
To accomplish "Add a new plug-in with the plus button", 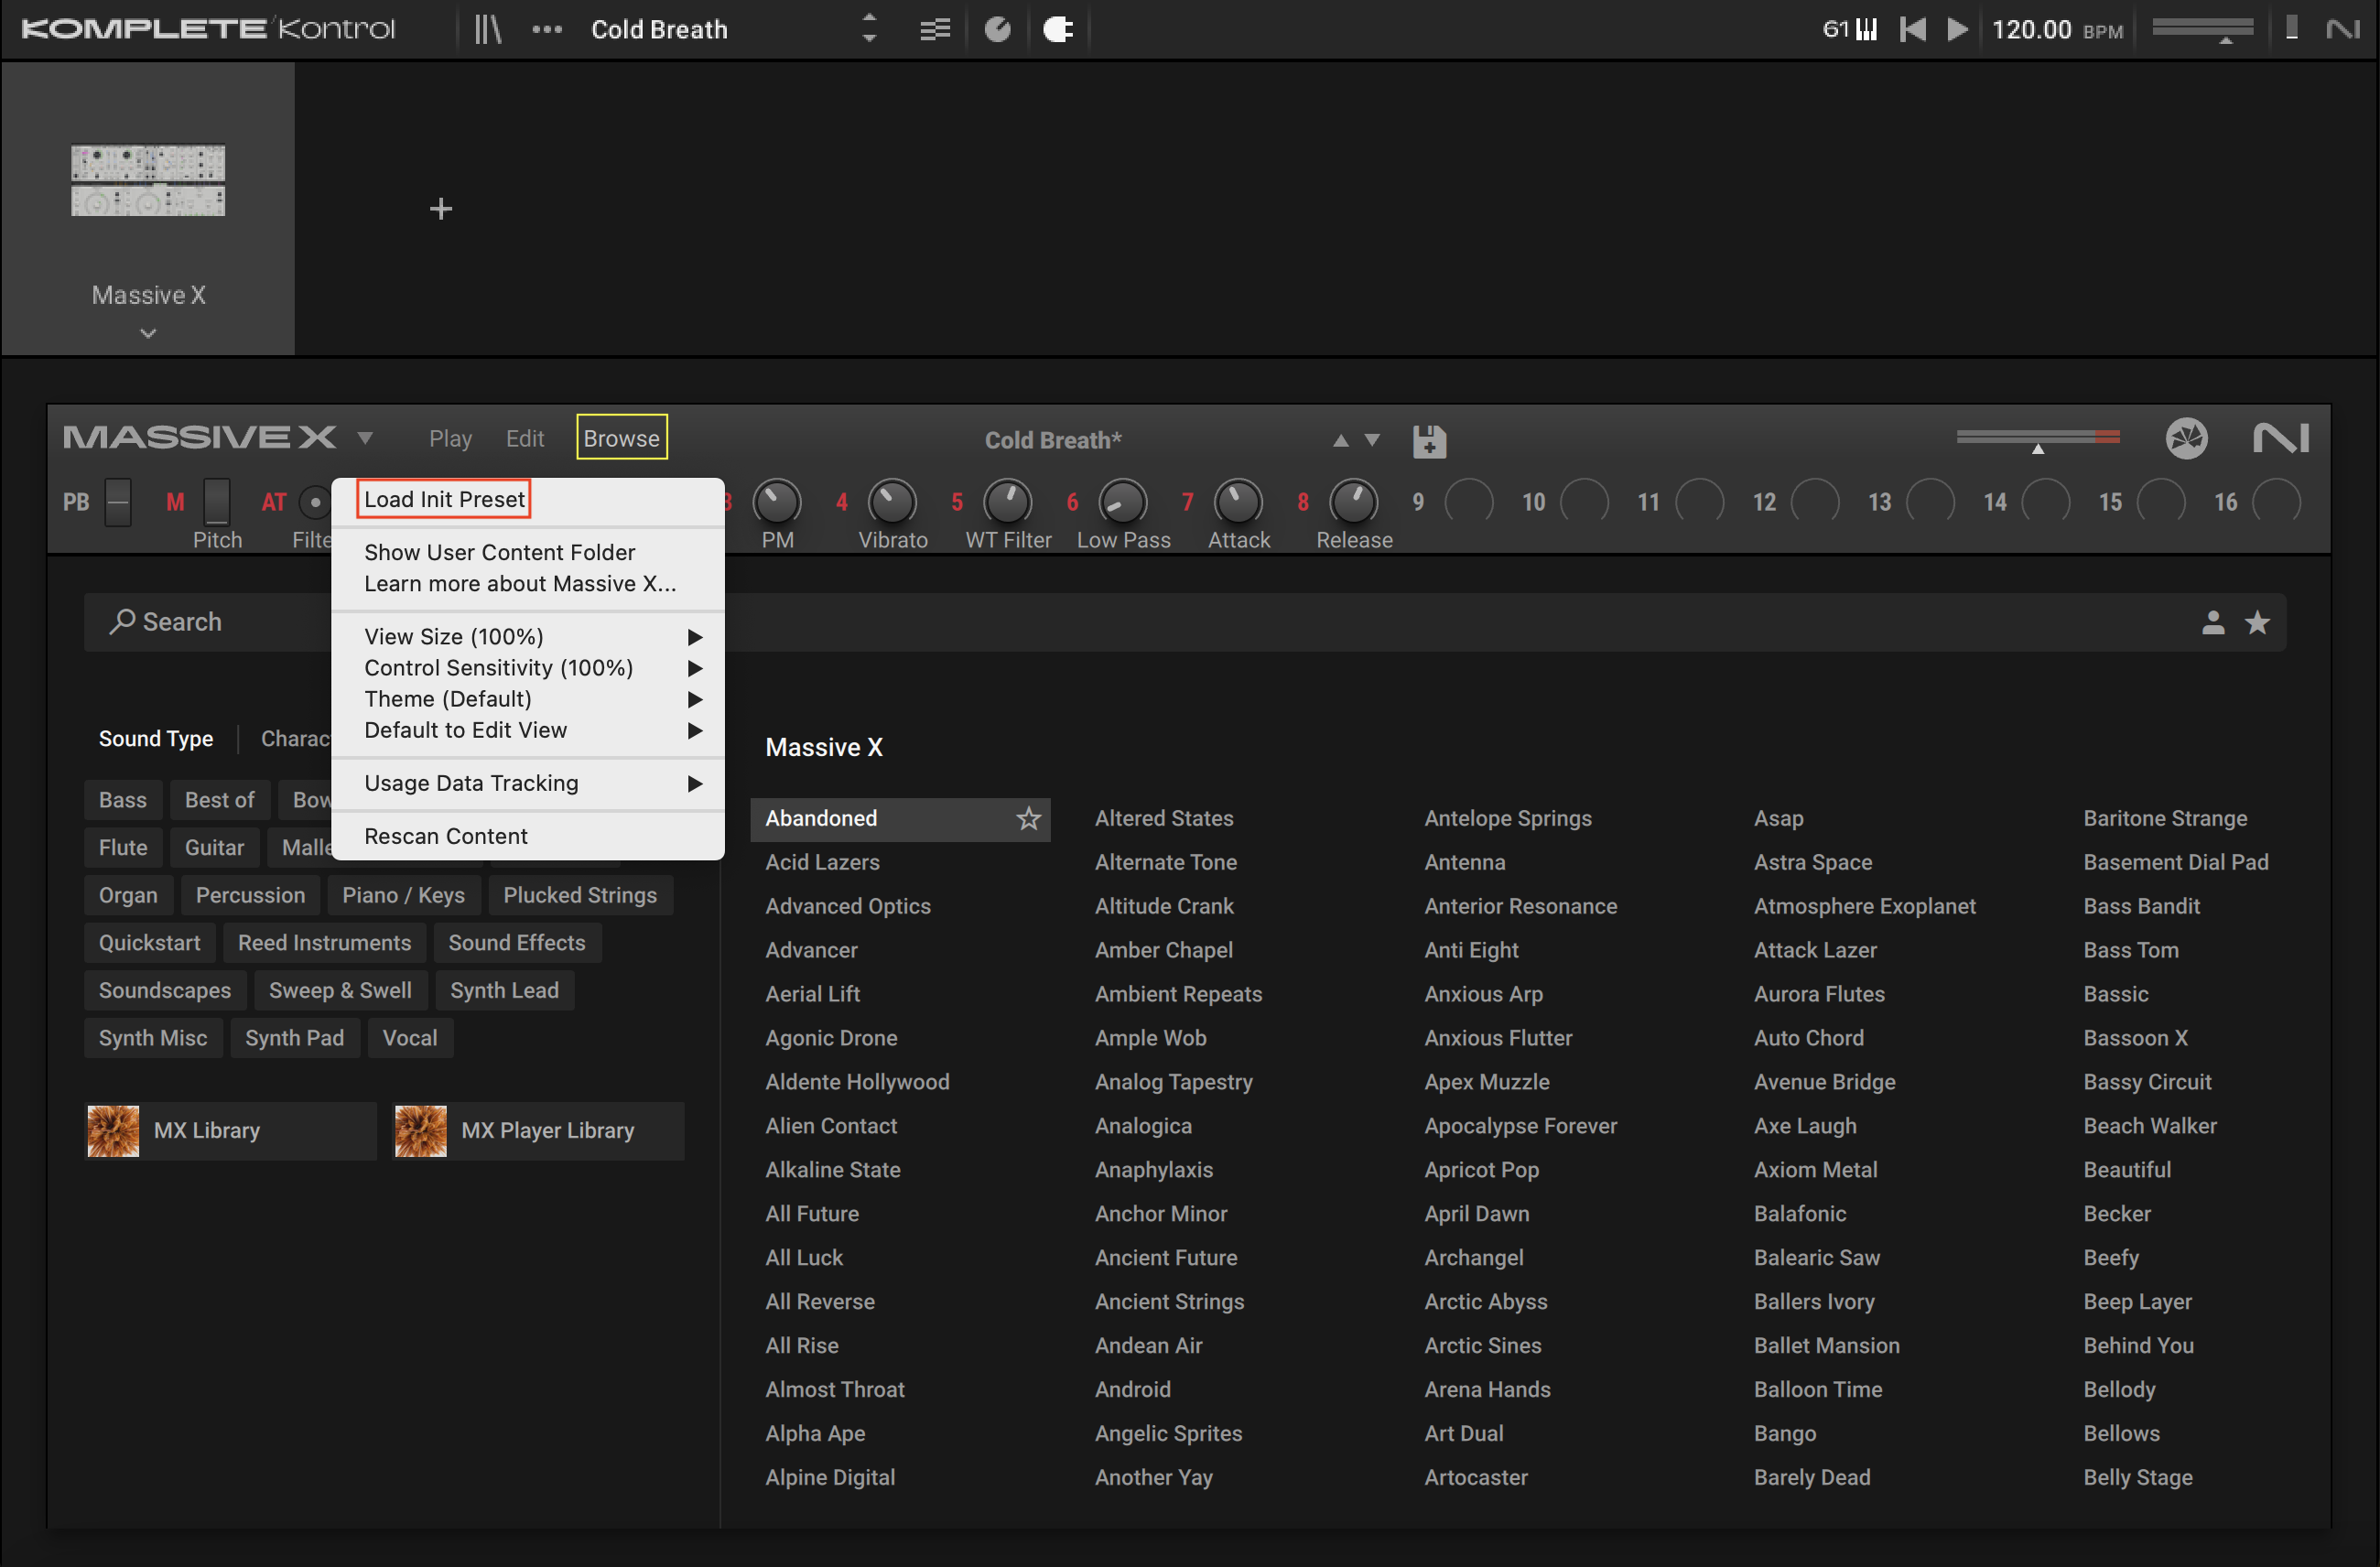I will (441, 209).
